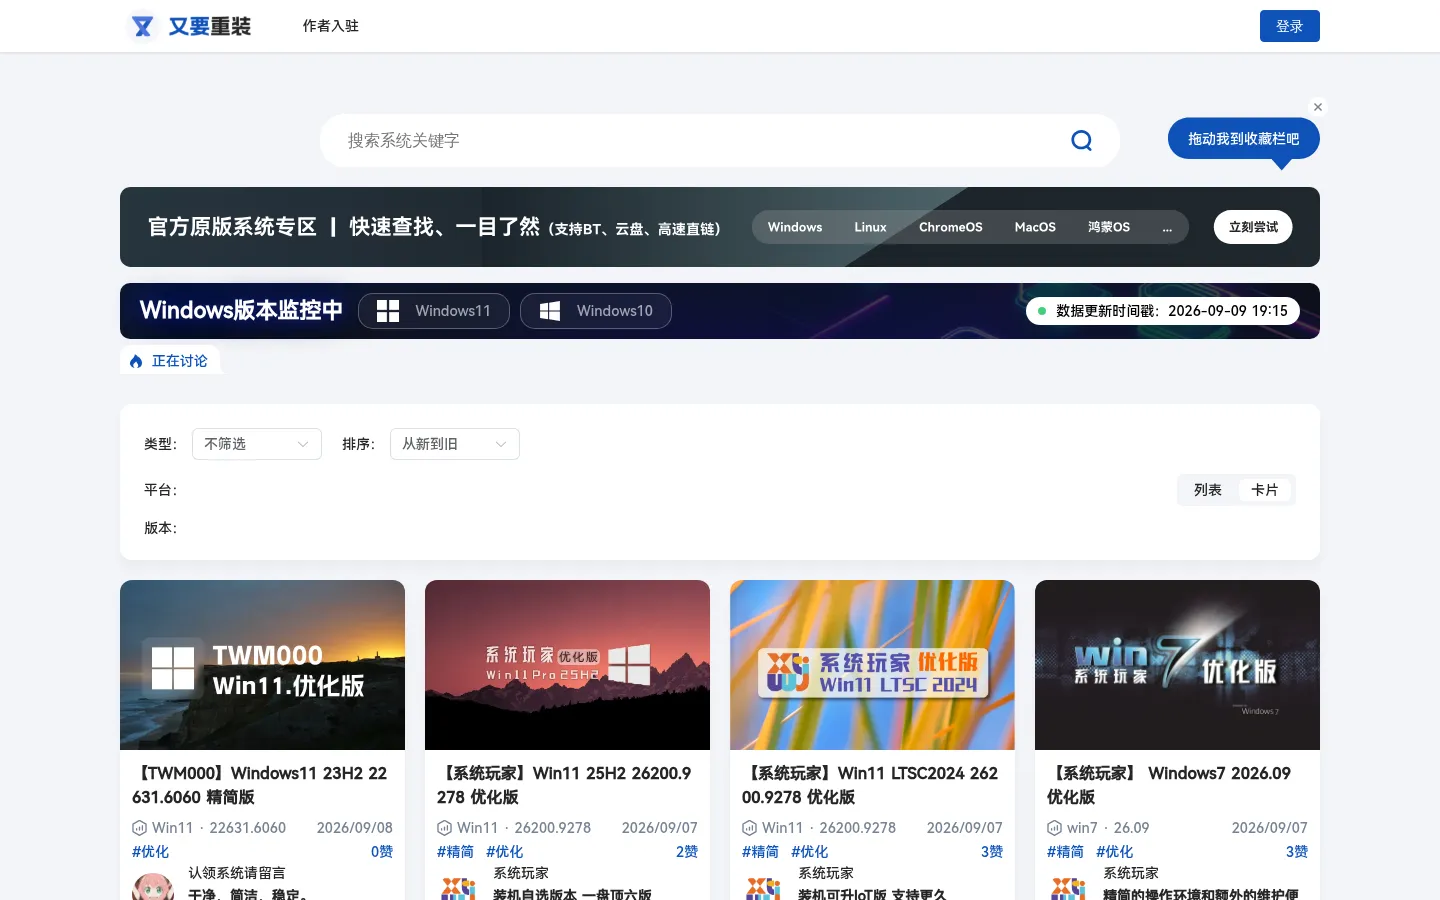Click author avatar on Win11 25H2 card
1440x900 pixels.
pos(458,887)
